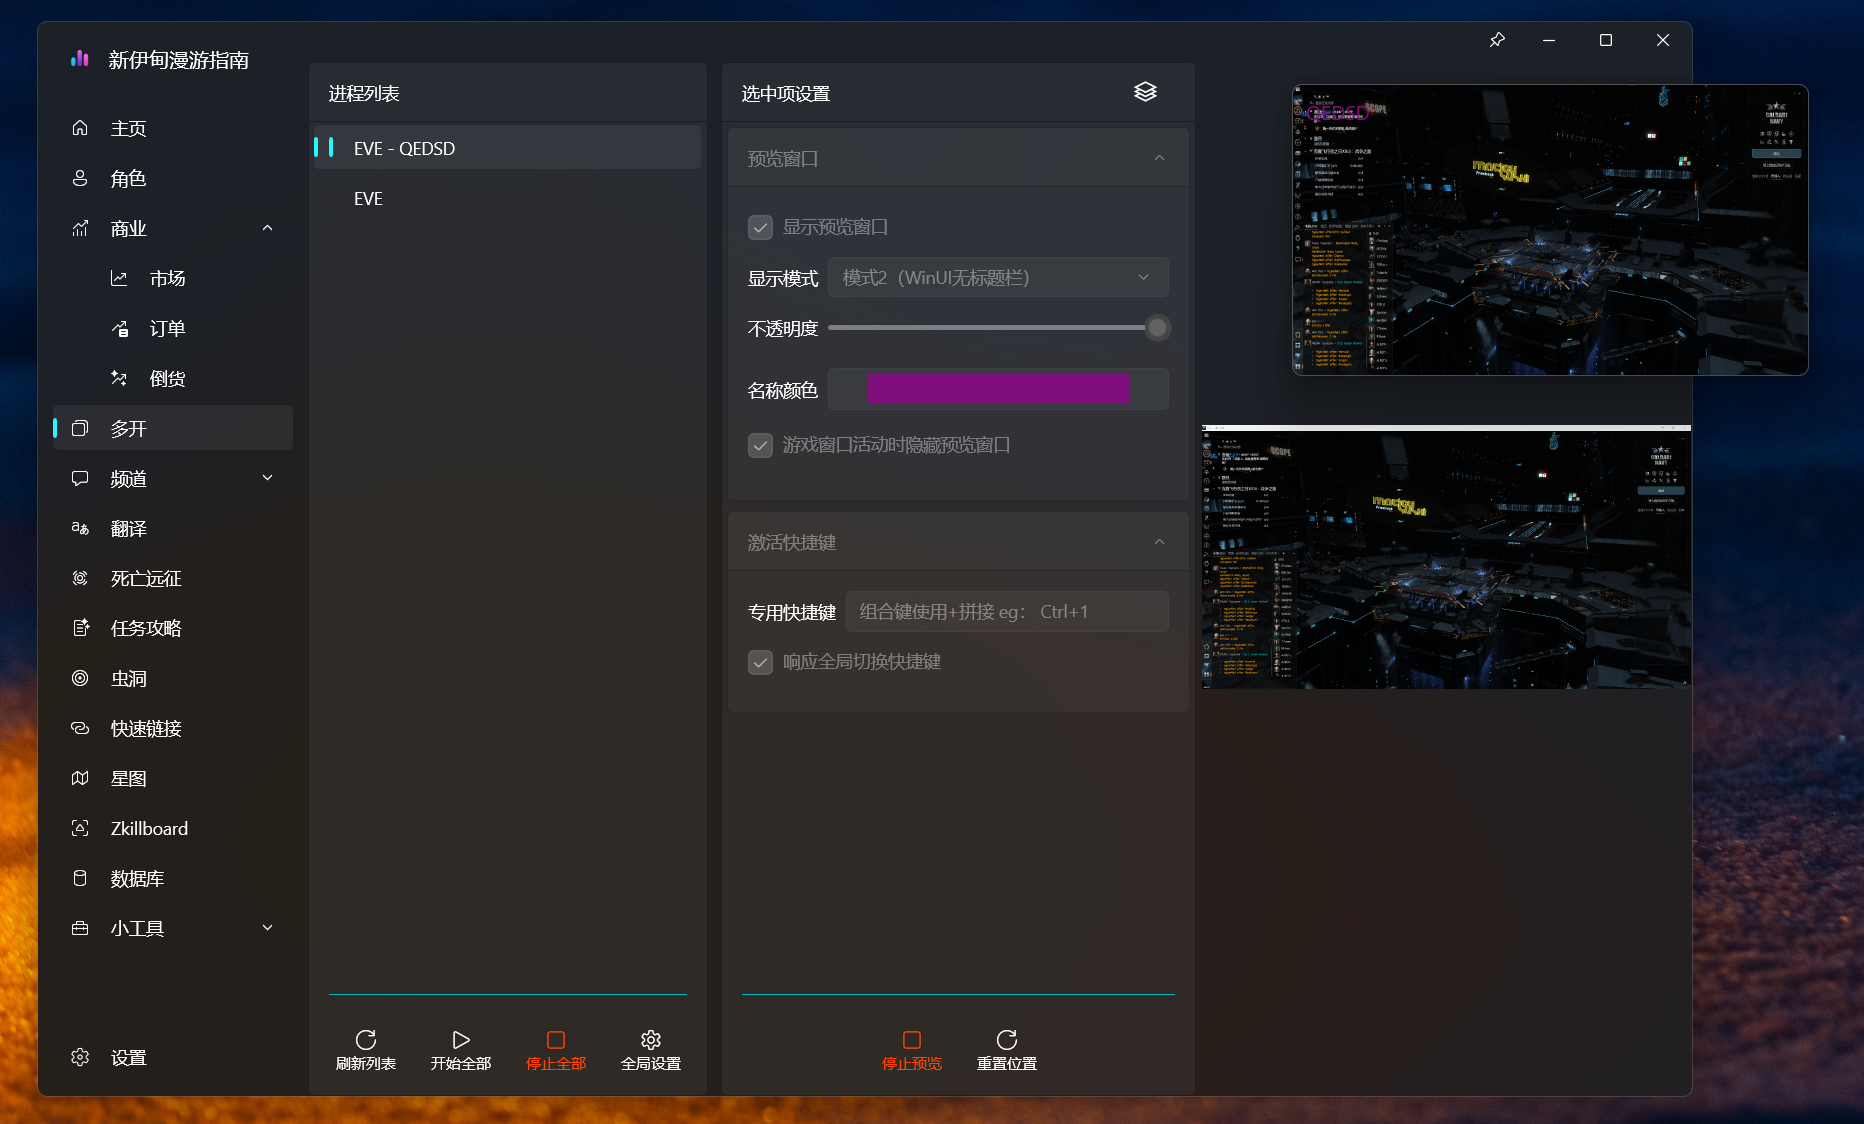Toggle 响应全局切换快捷键 checkbox
Screen dimensions: 1864x1124
760,662
